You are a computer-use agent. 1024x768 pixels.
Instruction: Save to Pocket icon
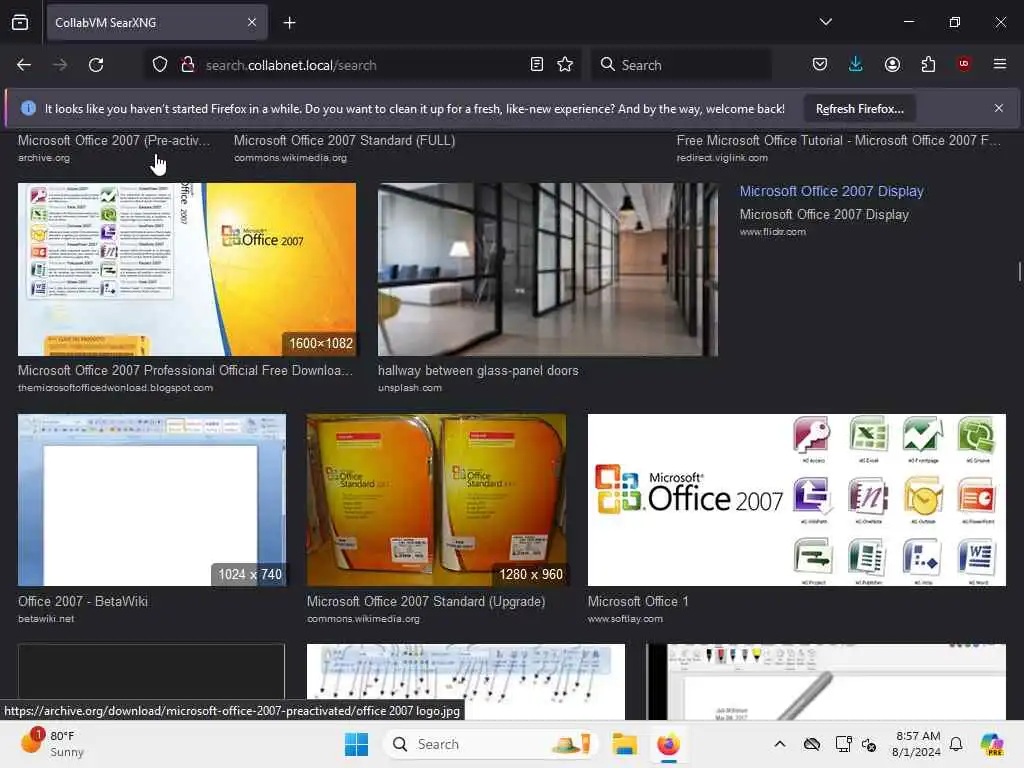coord(820,65)
